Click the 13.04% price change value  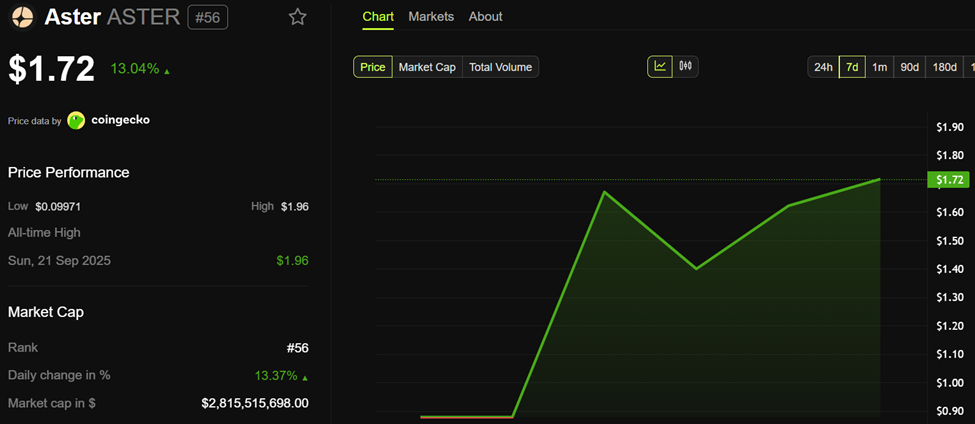[135, 69]
